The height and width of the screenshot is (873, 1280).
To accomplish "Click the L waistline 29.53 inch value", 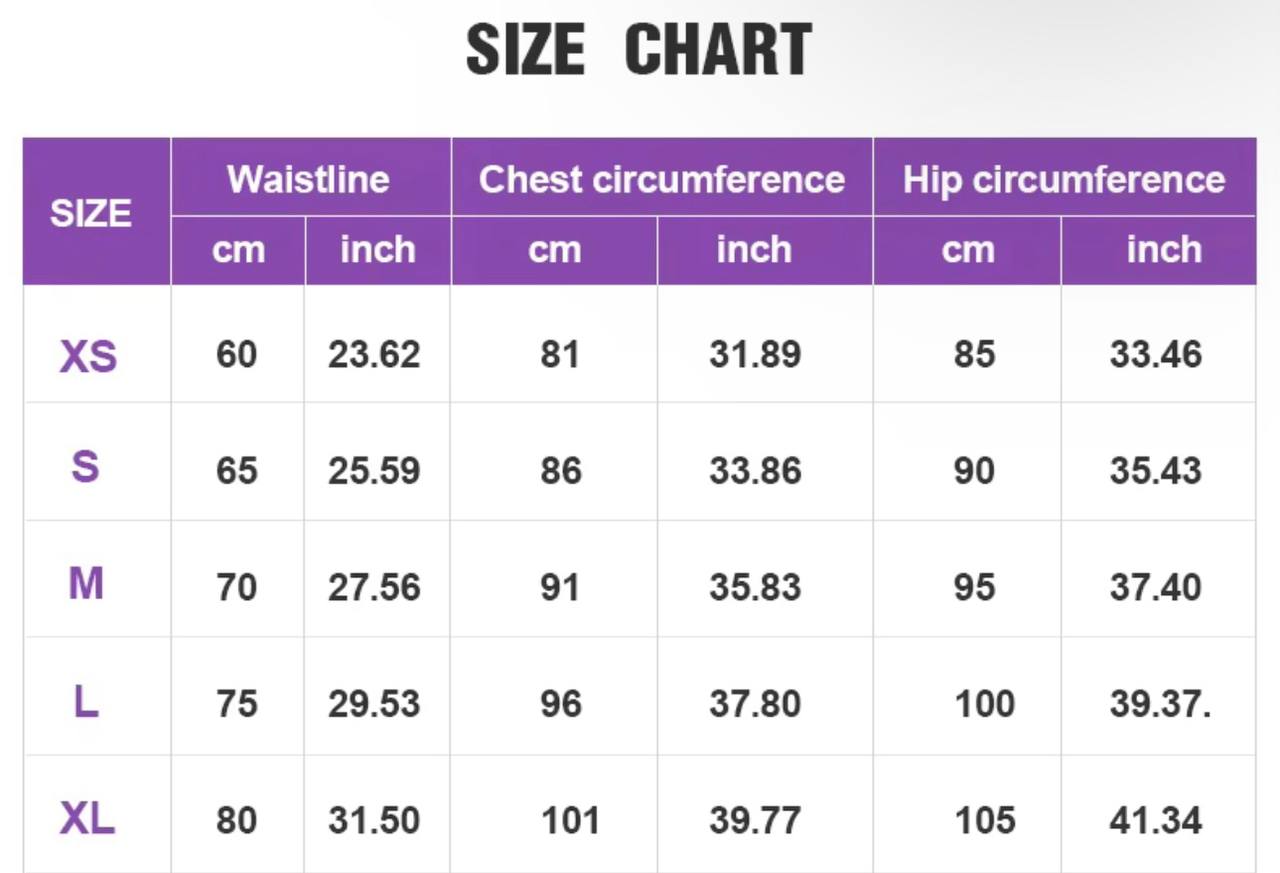I will (374, 704).
